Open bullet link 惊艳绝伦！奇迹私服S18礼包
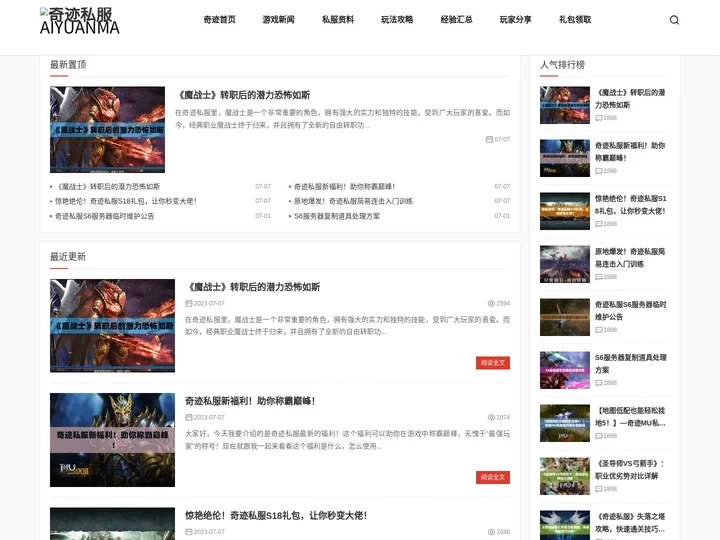 pyautogui.click(x=126, y=201)
